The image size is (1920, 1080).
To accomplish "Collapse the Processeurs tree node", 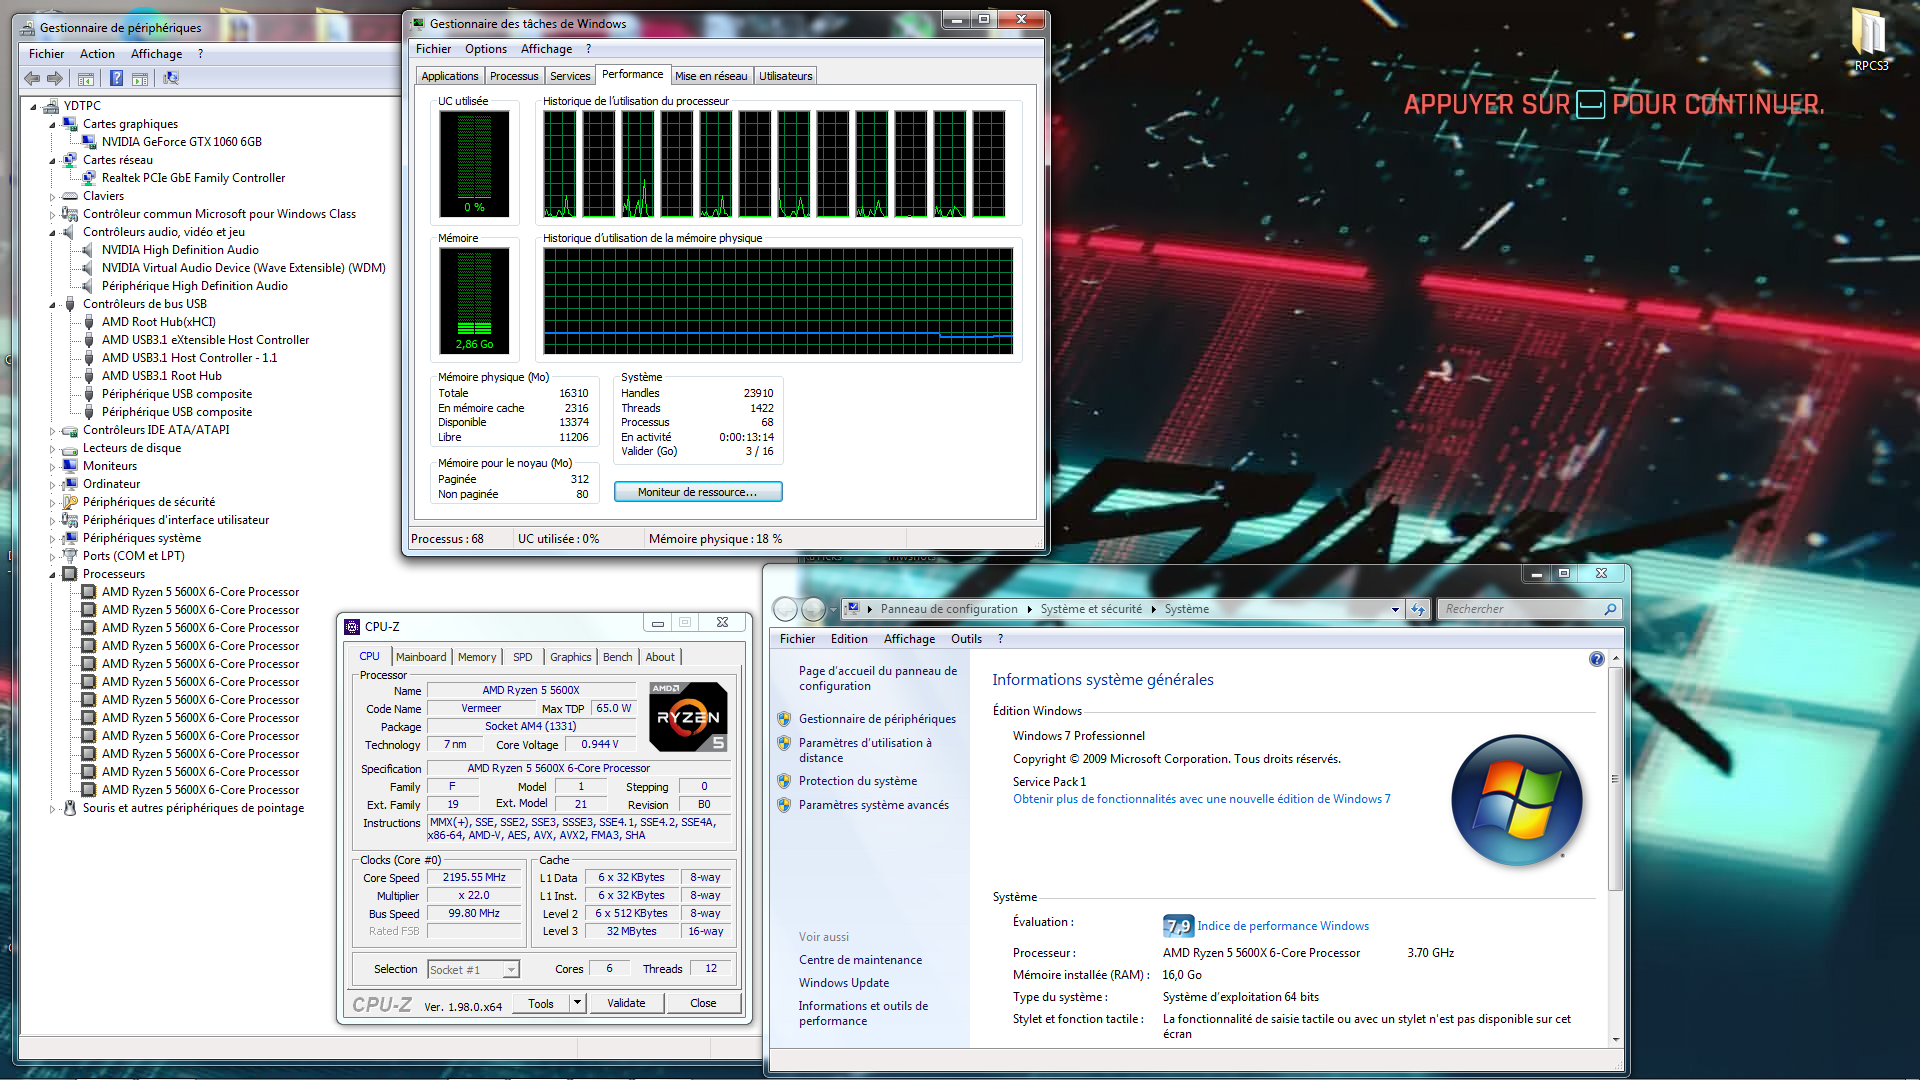I will (x=52, y=575).
